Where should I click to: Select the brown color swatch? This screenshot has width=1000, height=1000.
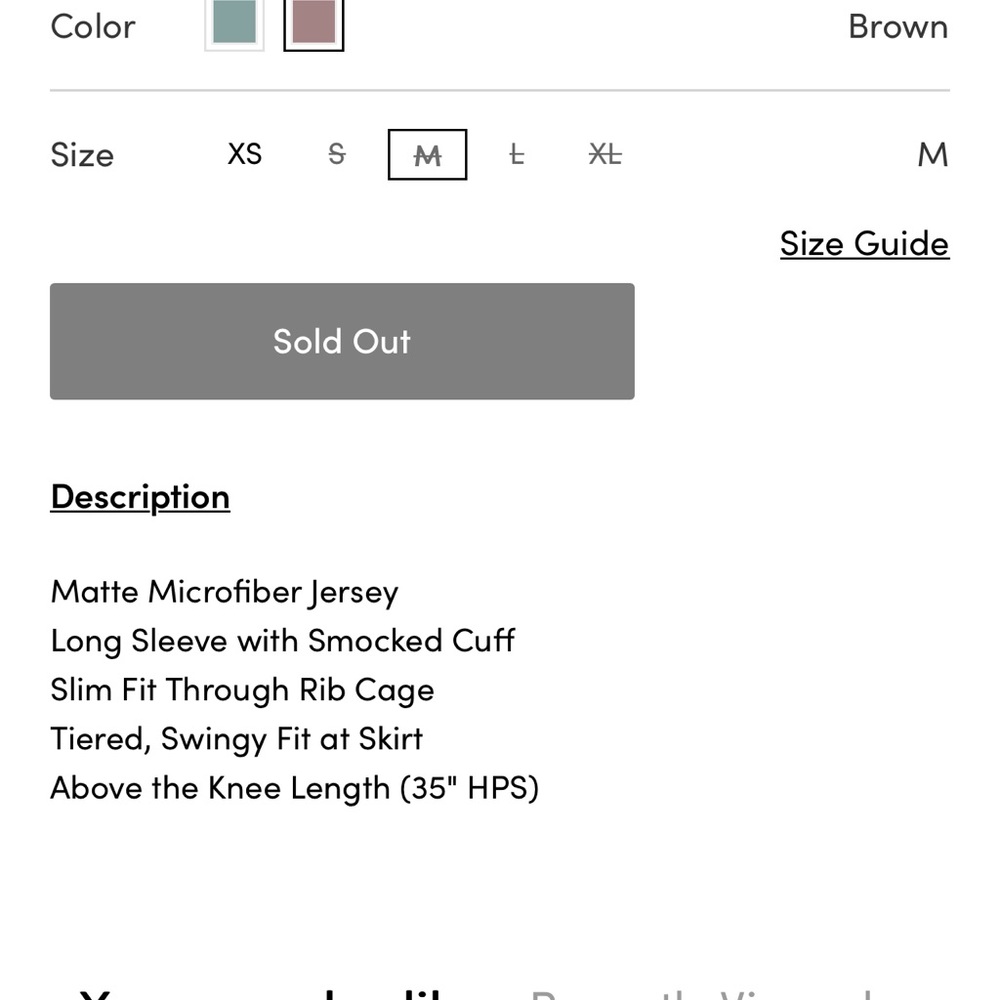(314, 22)
